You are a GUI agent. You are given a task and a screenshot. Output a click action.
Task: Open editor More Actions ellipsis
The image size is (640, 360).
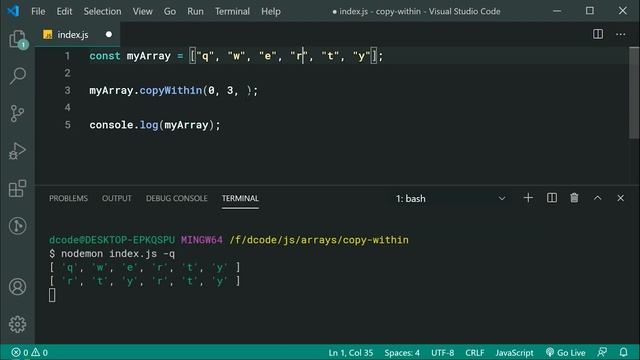(620, 34)
